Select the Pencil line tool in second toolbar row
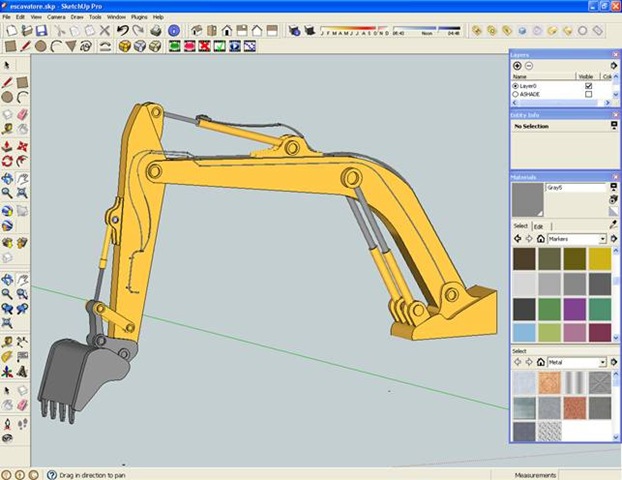This screenshot has width=622, height=480. click(24, 46)
